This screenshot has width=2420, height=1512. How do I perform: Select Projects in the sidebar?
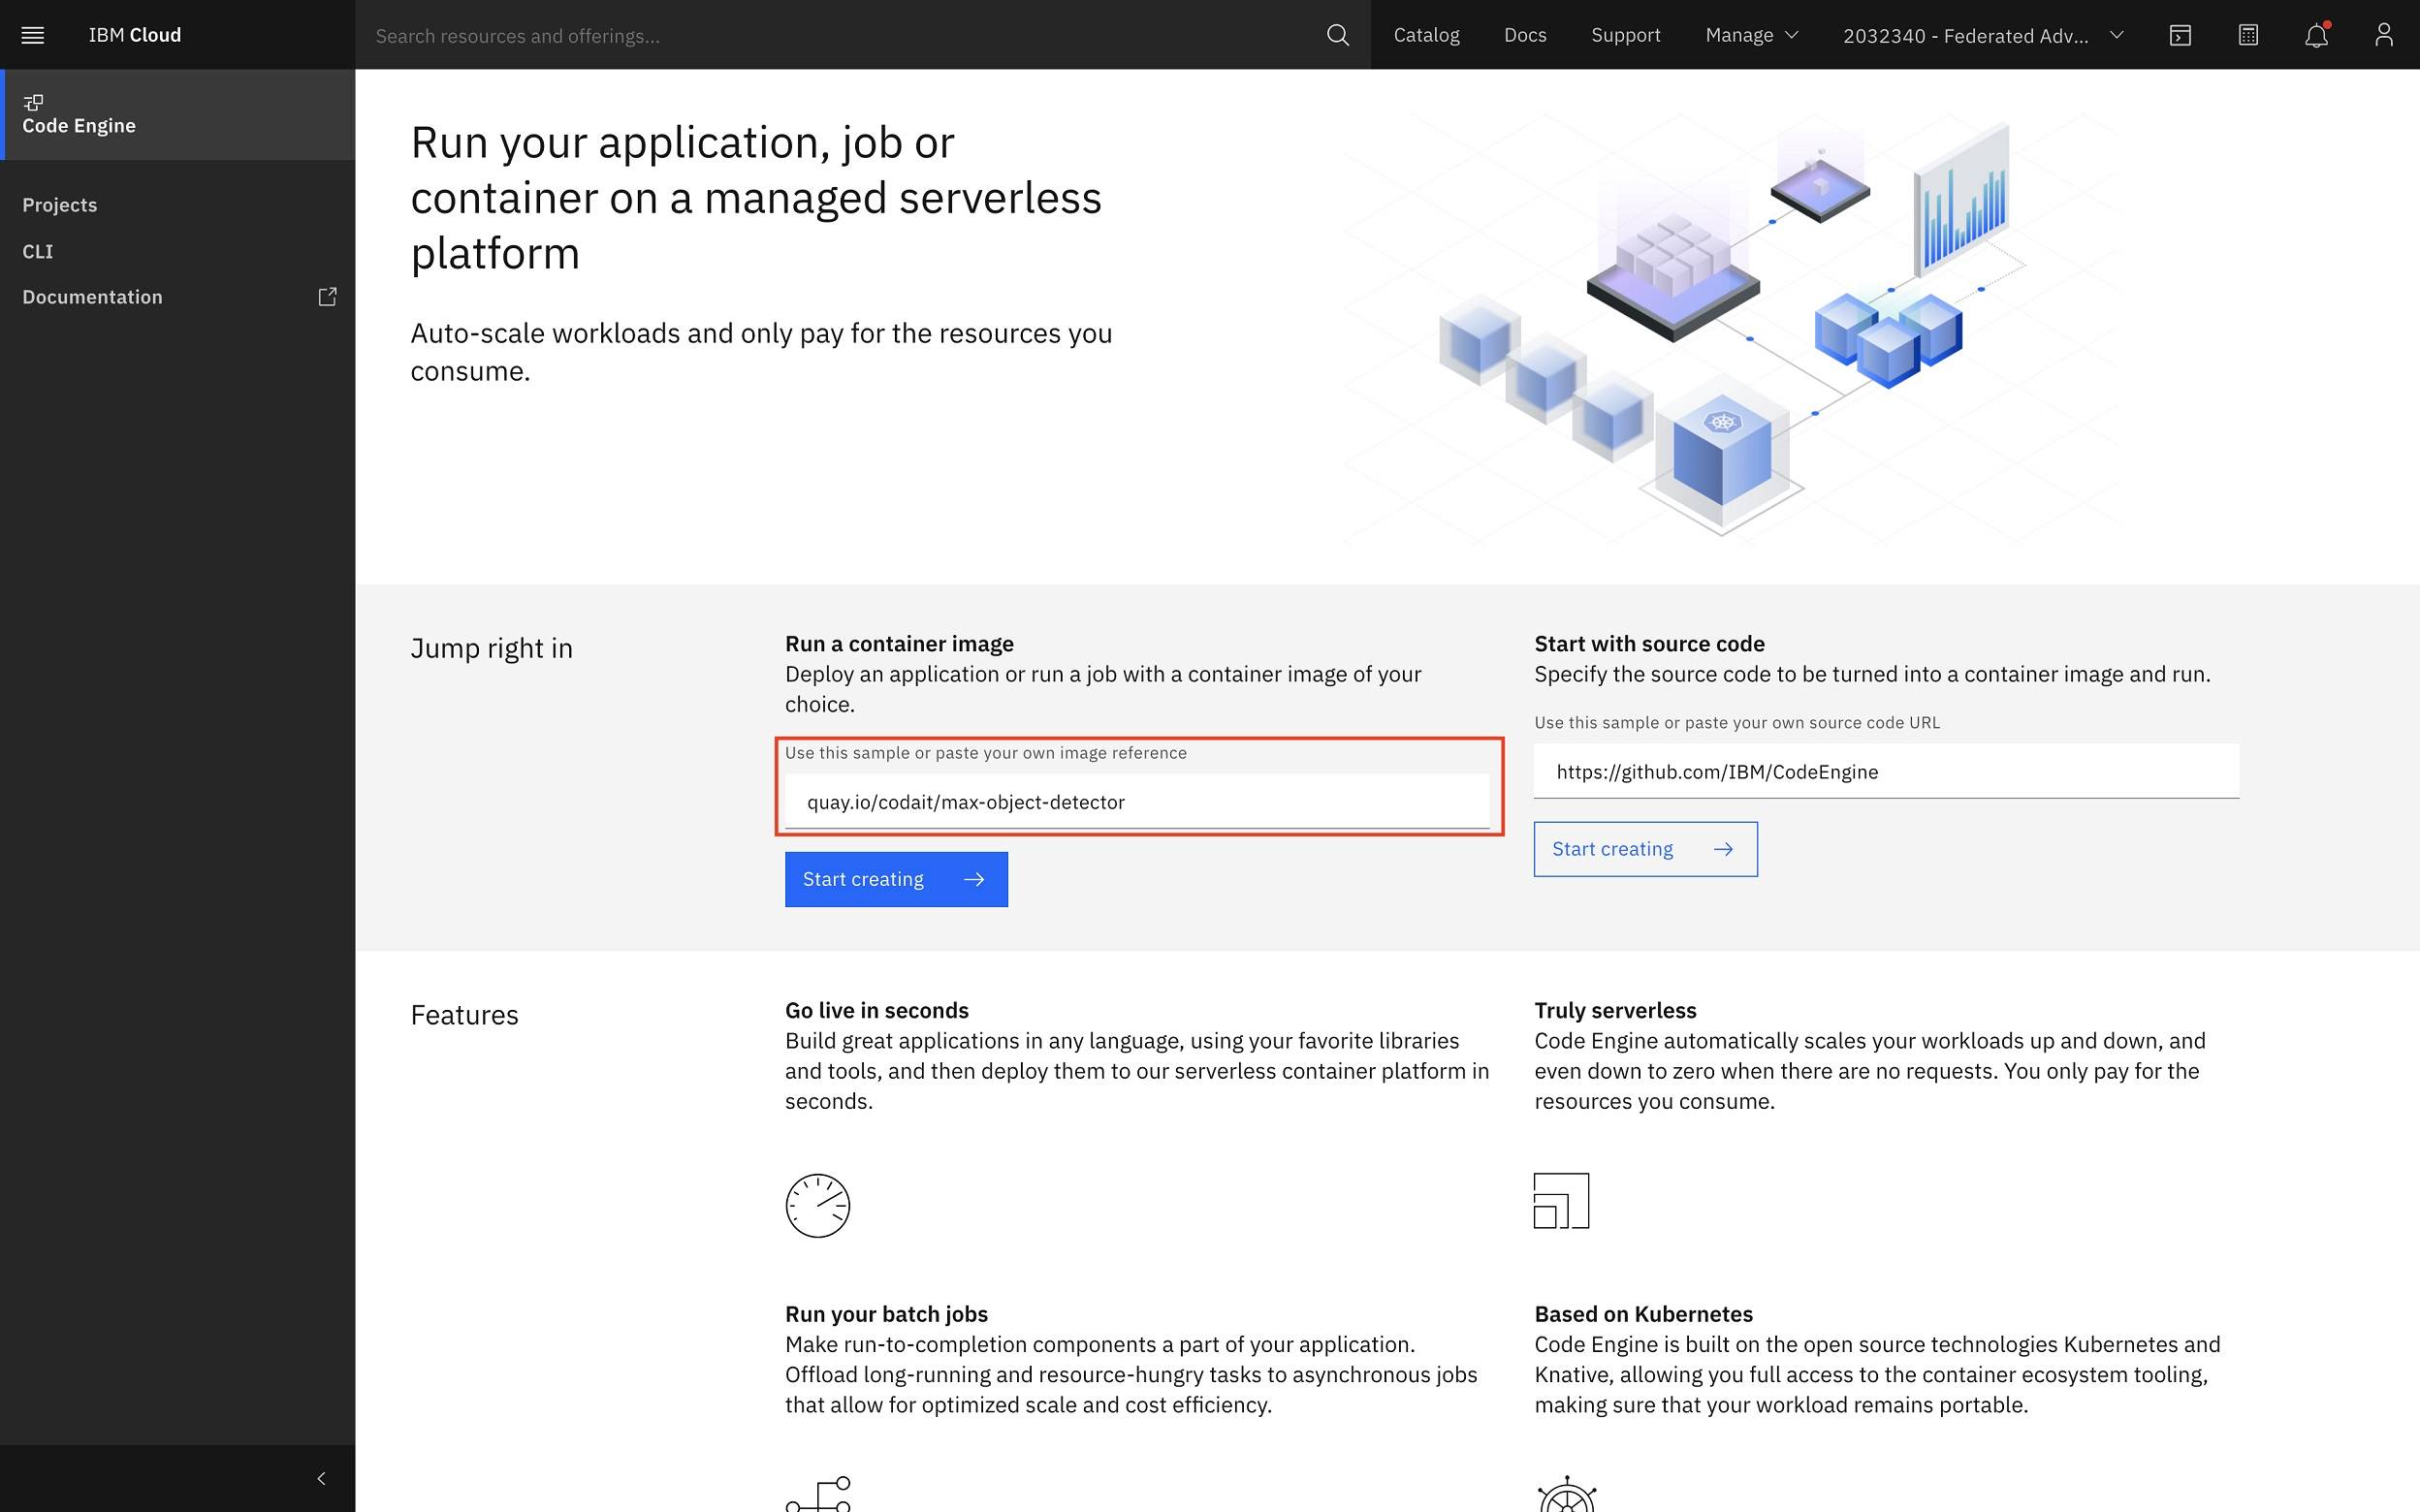pos(60,205)
